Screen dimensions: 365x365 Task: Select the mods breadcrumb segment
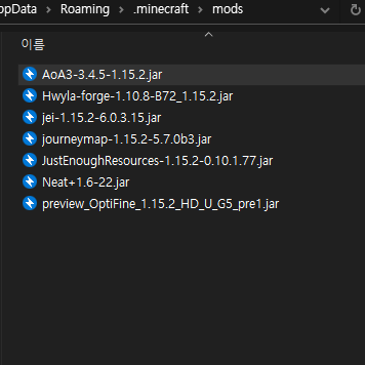click(228, 9)
